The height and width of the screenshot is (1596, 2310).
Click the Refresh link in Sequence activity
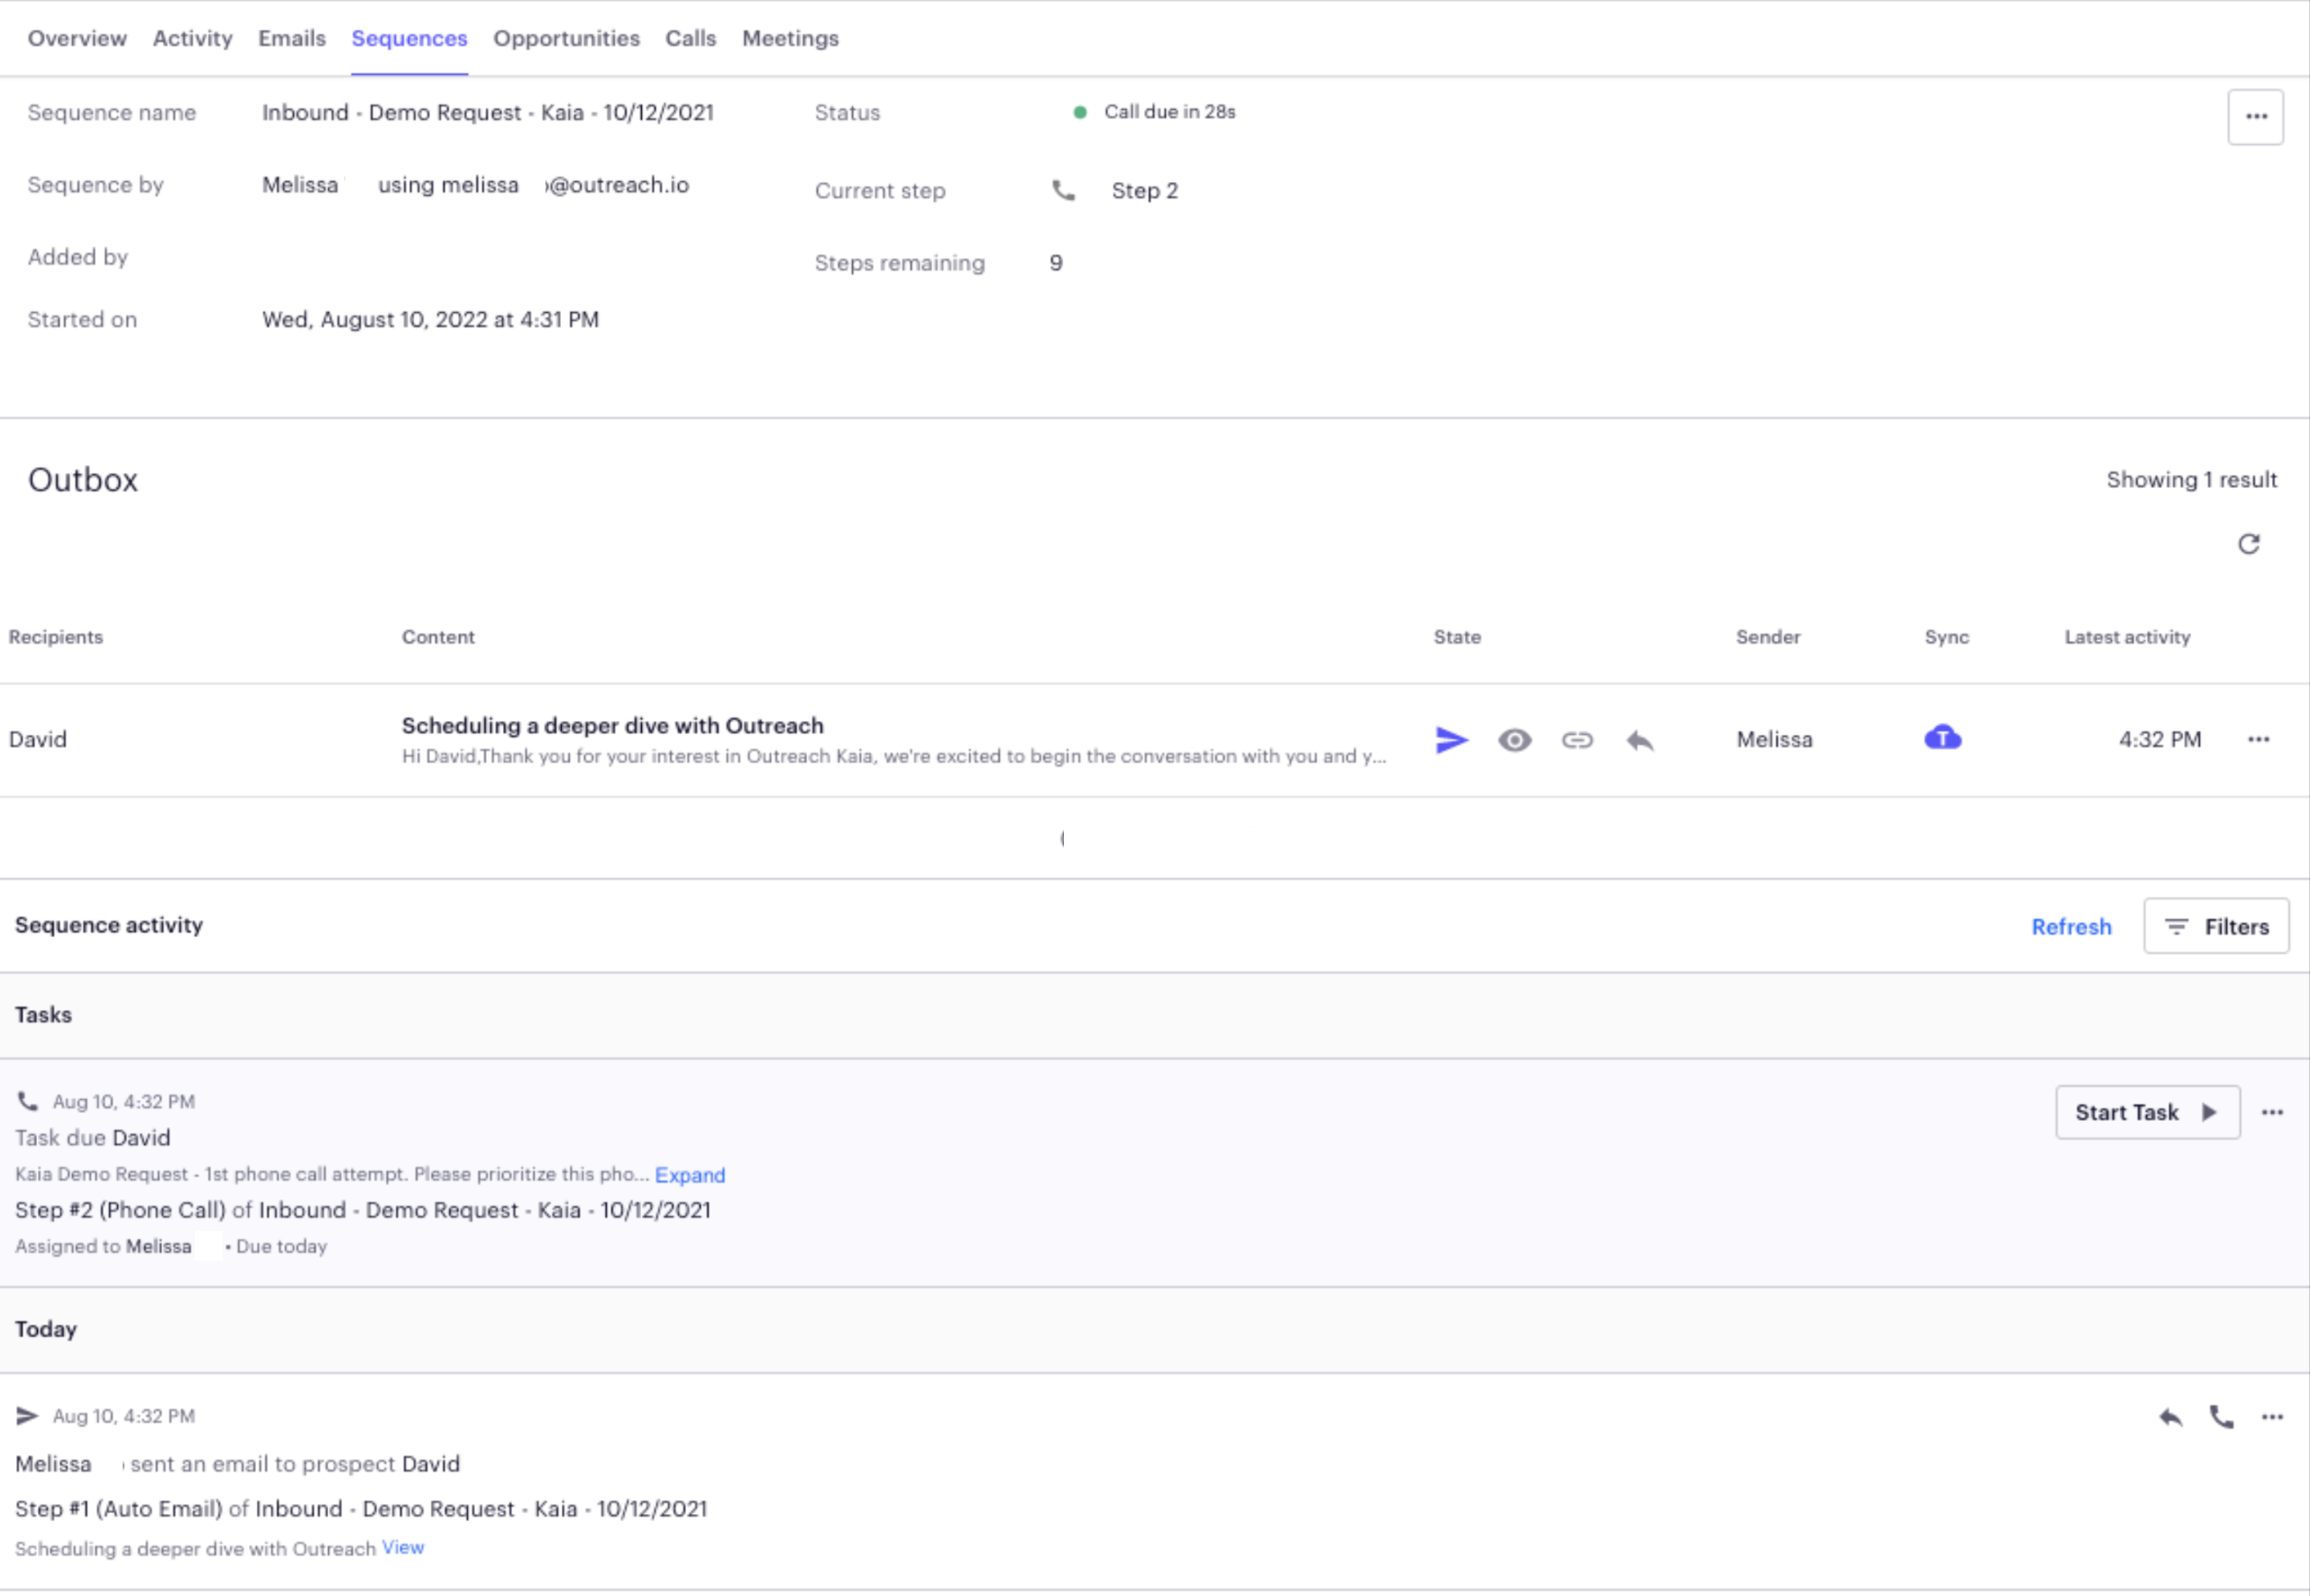[x=2071, y=927]
